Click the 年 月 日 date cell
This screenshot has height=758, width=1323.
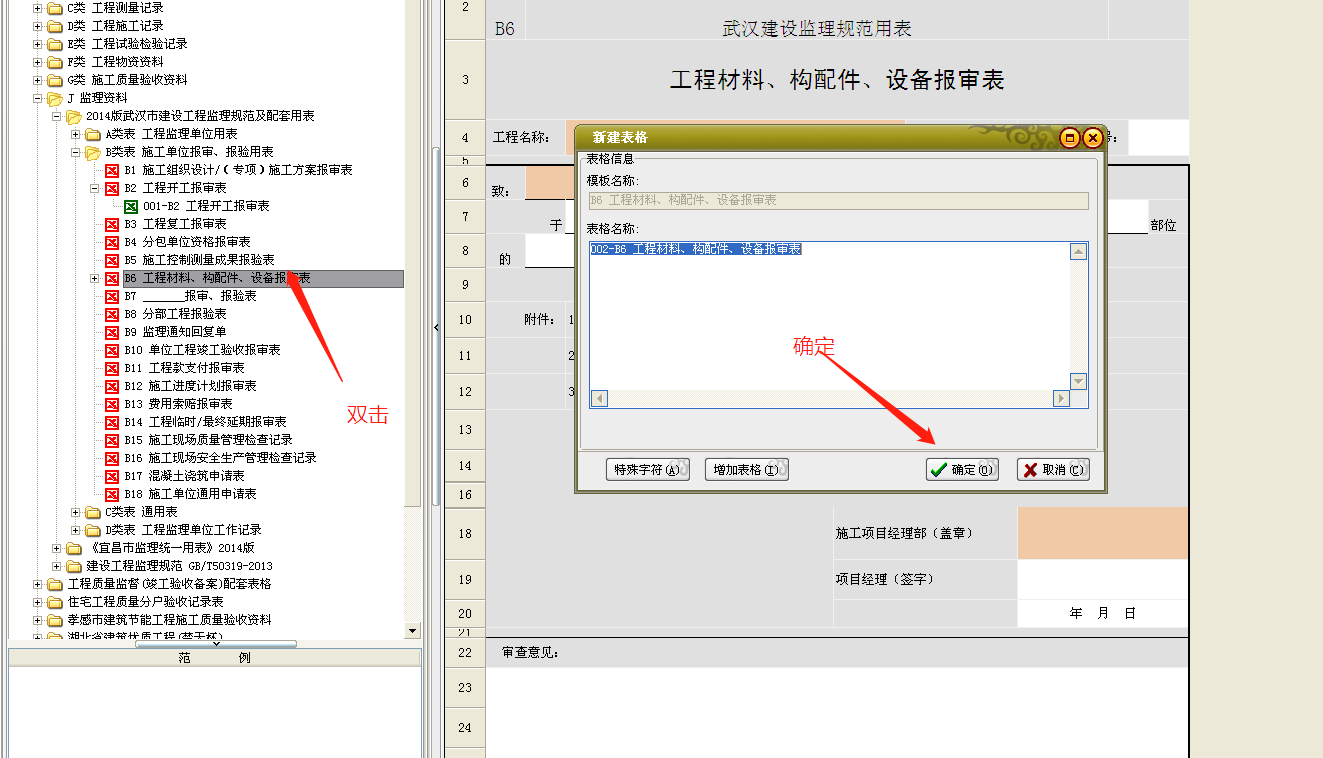pyautogui.click(x=1103, y=613)
